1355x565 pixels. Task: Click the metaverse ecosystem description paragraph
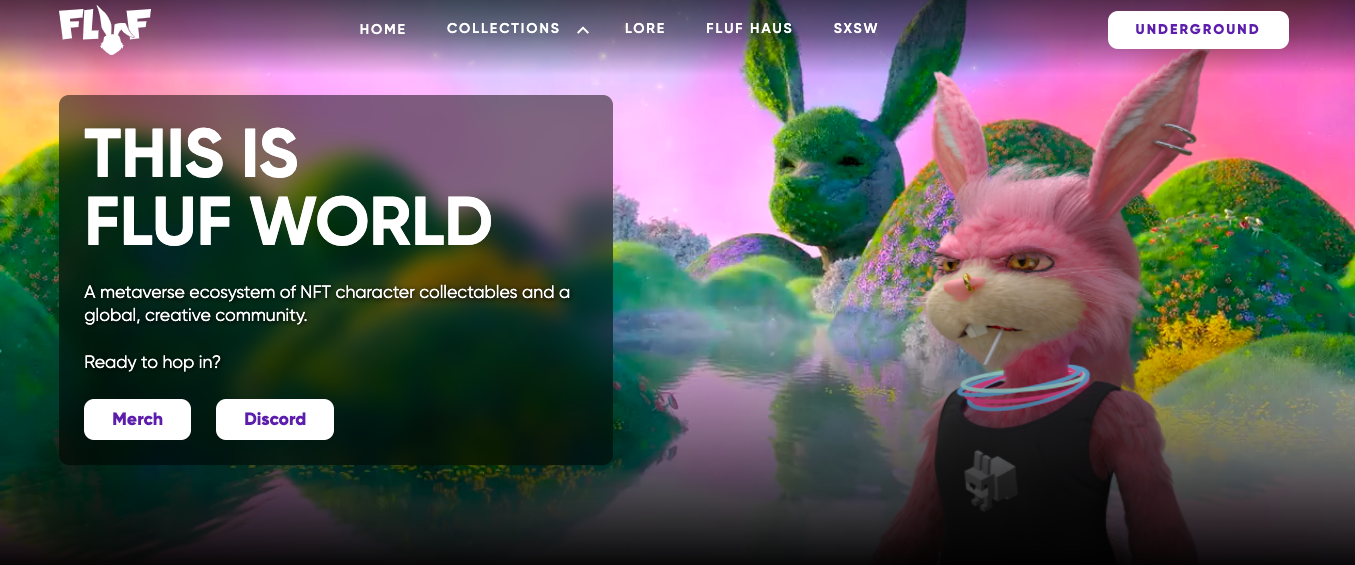pos(327,304)
